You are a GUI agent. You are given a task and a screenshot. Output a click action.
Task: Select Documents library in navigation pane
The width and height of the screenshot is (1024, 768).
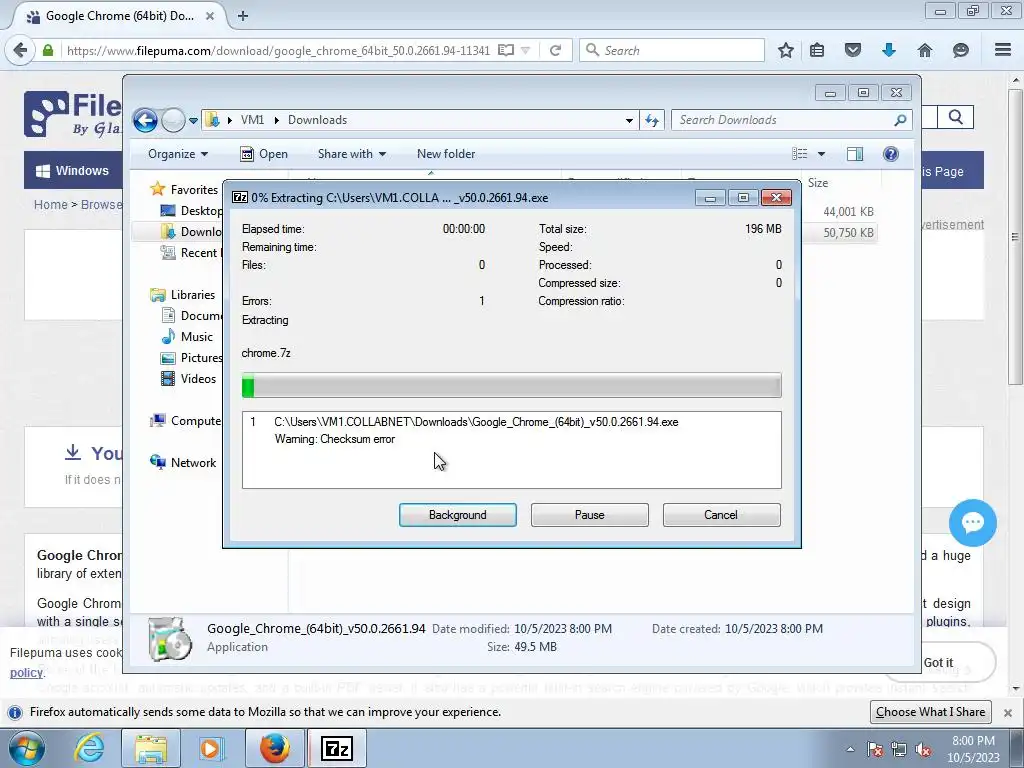[x=191, y=315]
